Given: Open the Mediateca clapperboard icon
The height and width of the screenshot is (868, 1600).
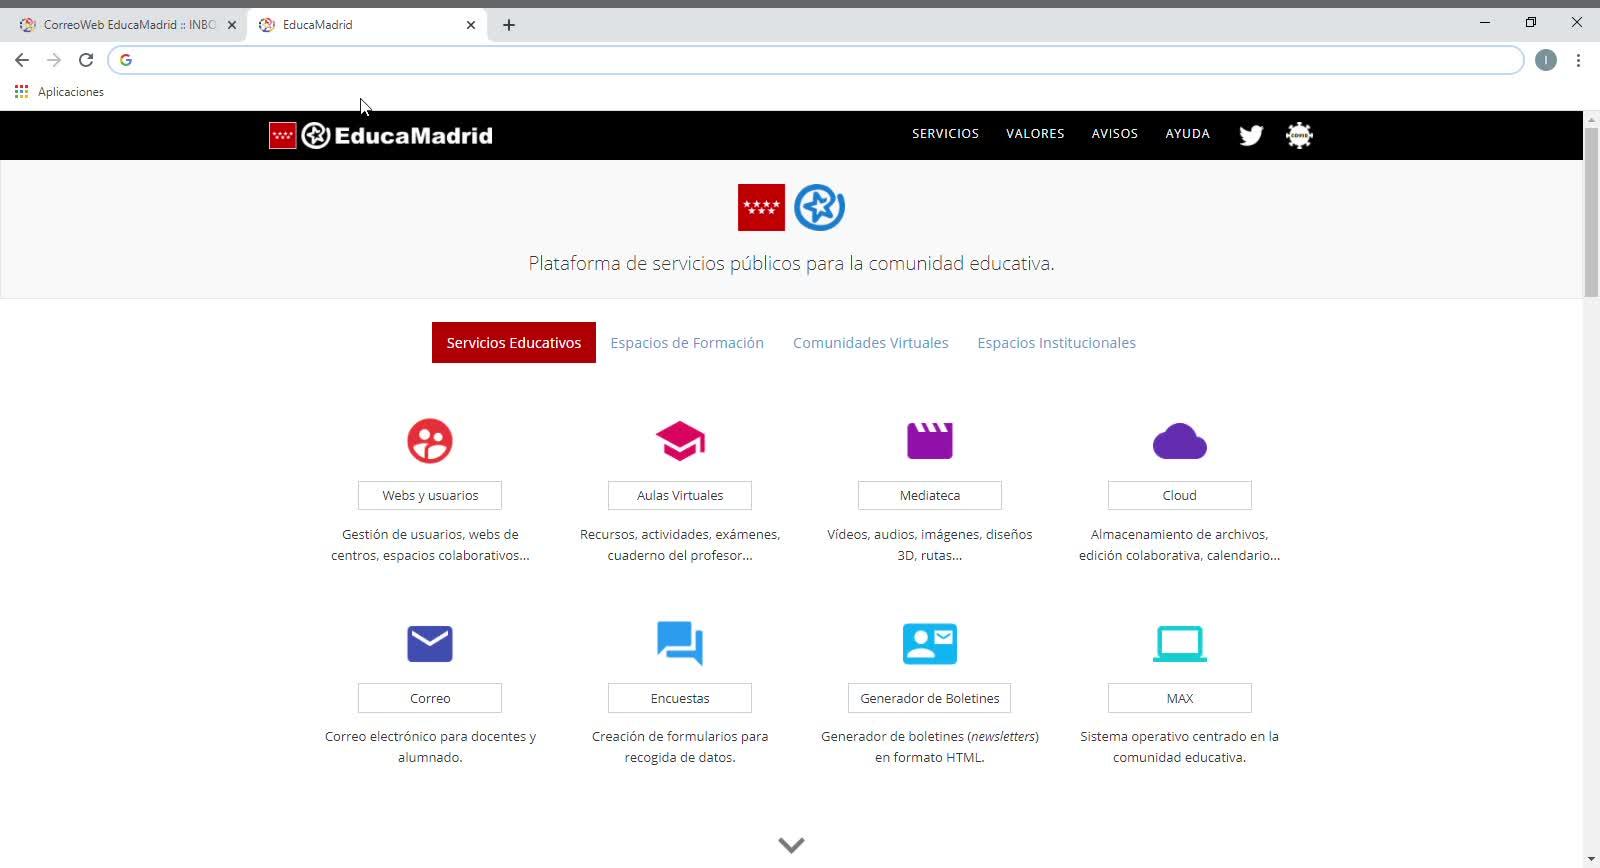Looking at the screenshot, I should 930,441.
